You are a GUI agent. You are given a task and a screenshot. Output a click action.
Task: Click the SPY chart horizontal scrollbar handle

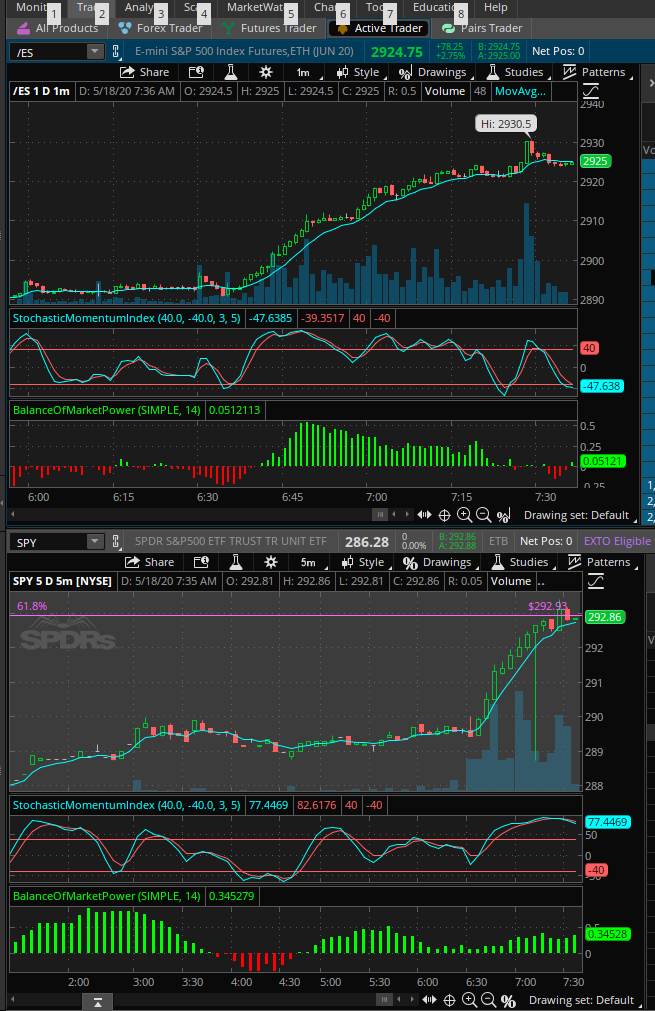point(384,1000)
